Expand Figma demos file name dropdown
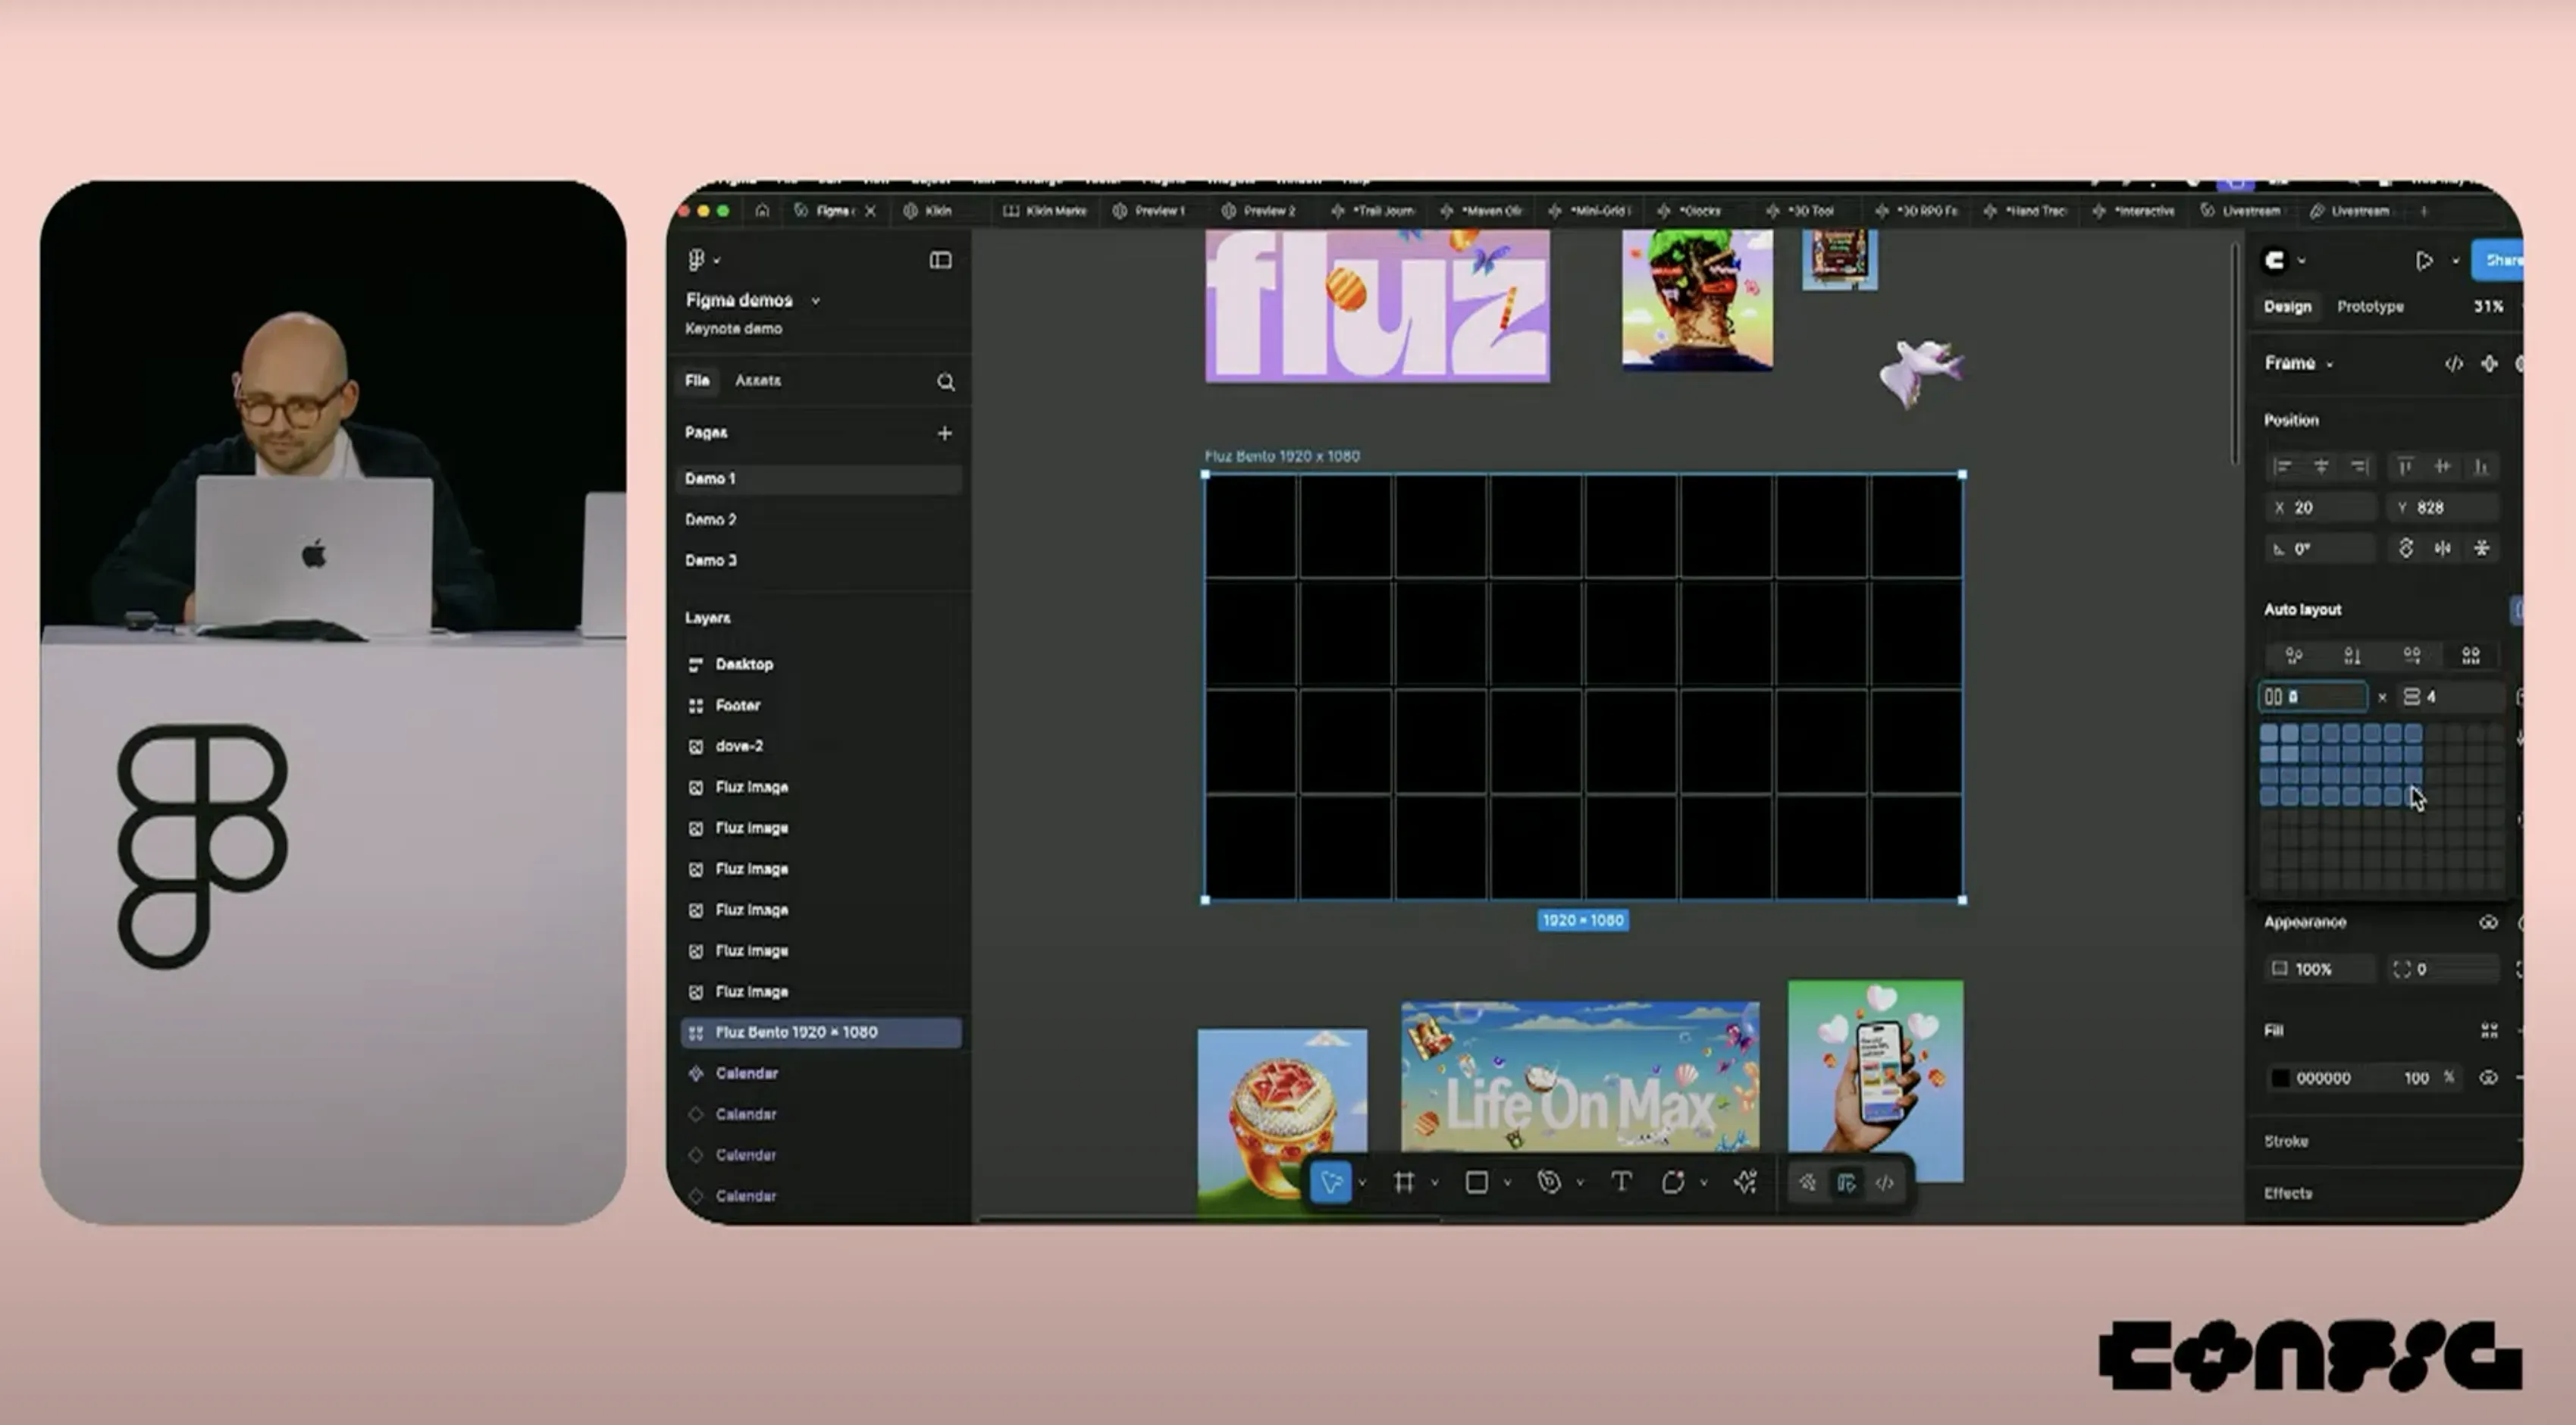This screenshot has width=2576, height=1425. [815, 301]
